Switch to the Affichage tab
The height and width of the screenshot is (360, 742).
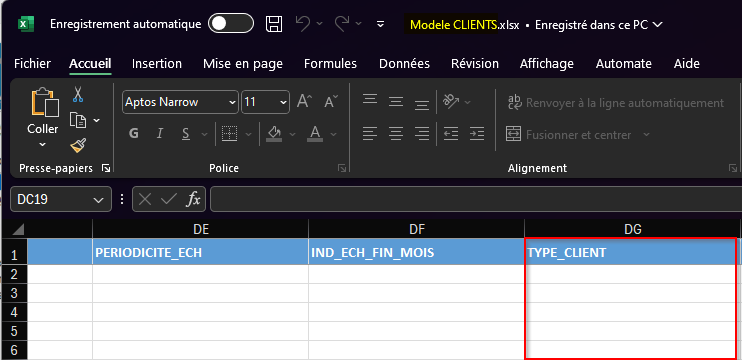coord(547,63)
